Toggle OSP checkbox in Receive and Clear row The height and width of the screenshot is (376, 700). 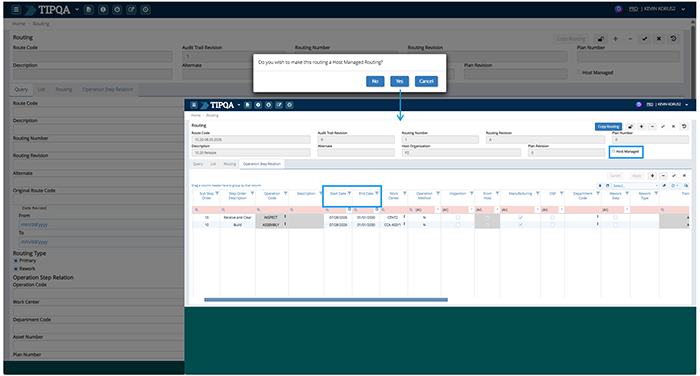pos(552,217)
